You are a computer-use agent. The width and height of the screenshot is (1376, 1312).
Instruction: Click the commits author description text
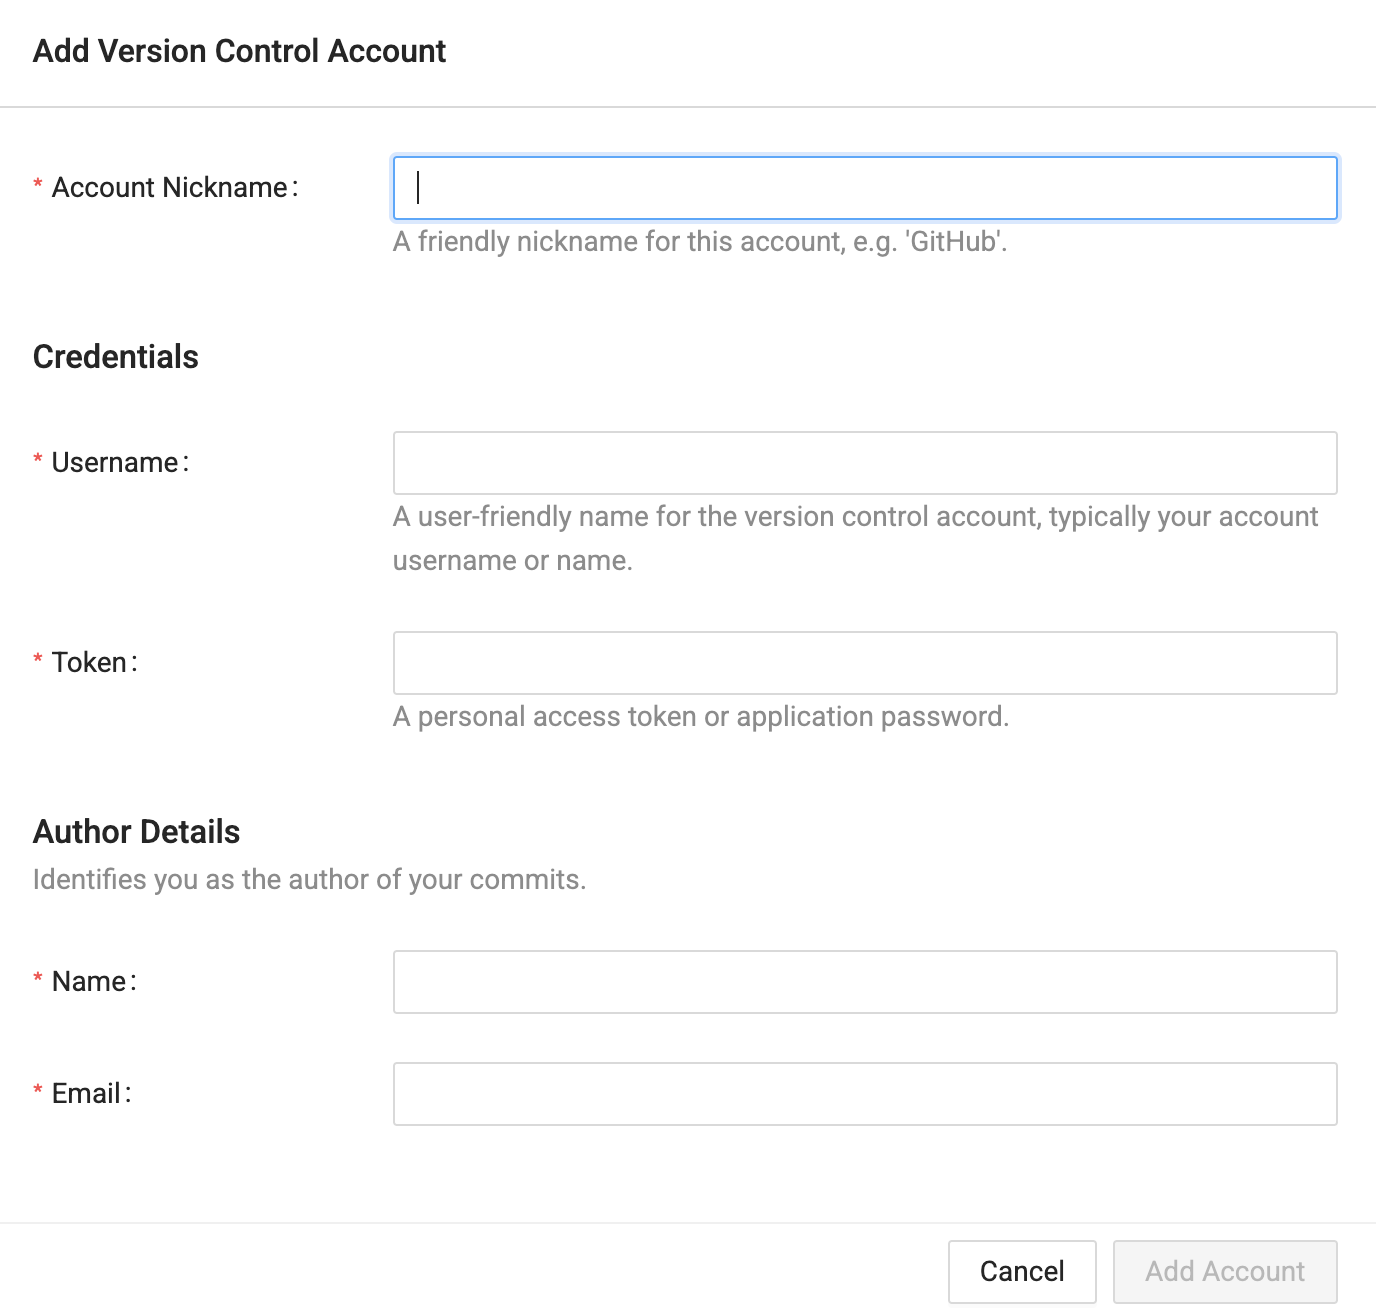[x=310, y=879]
